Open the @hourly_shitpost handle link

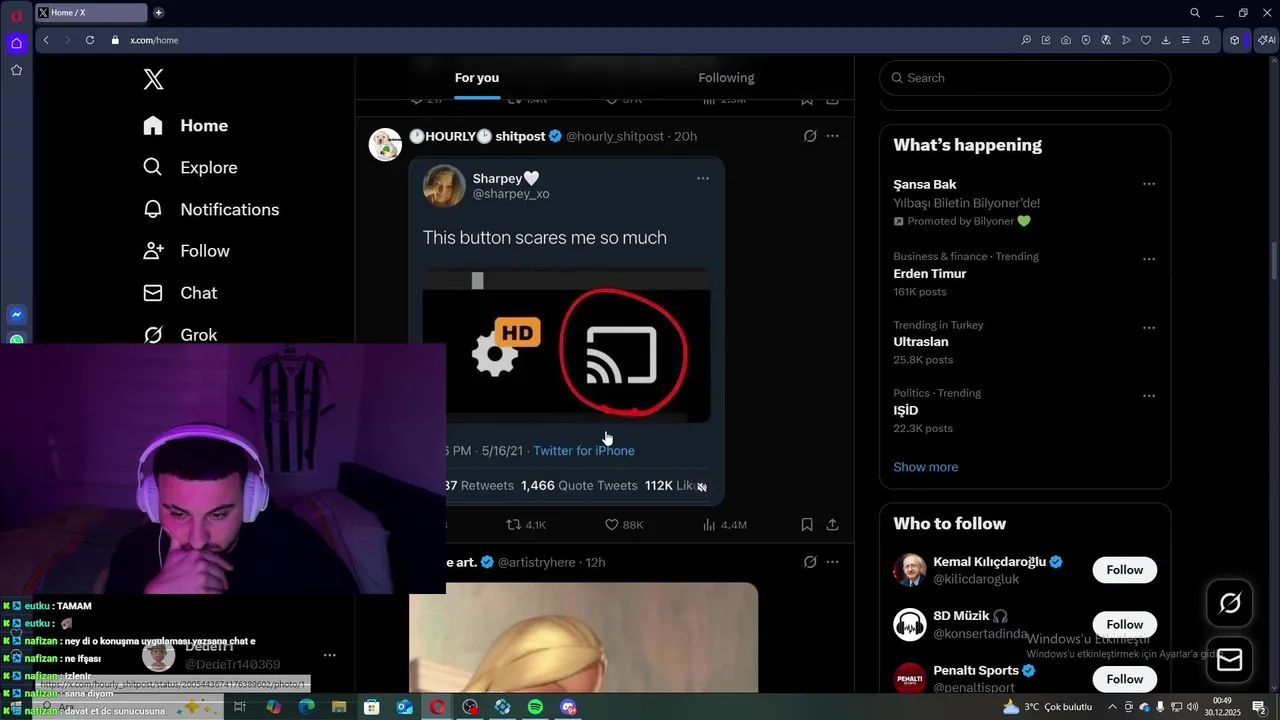615,136
